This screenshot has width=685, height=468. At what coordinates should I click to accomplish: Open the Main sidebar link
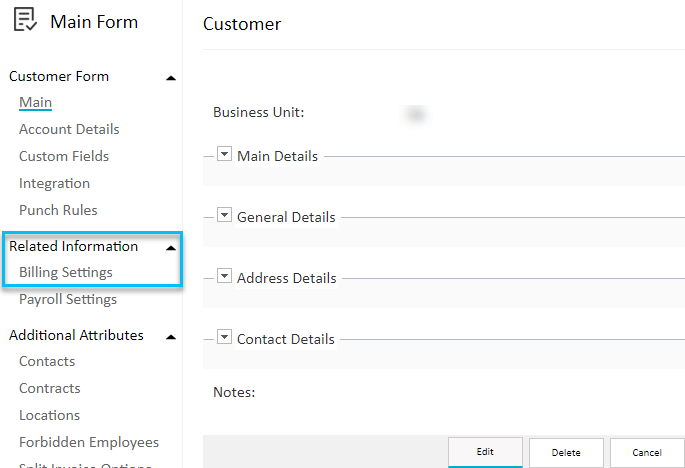pos(35,102)
